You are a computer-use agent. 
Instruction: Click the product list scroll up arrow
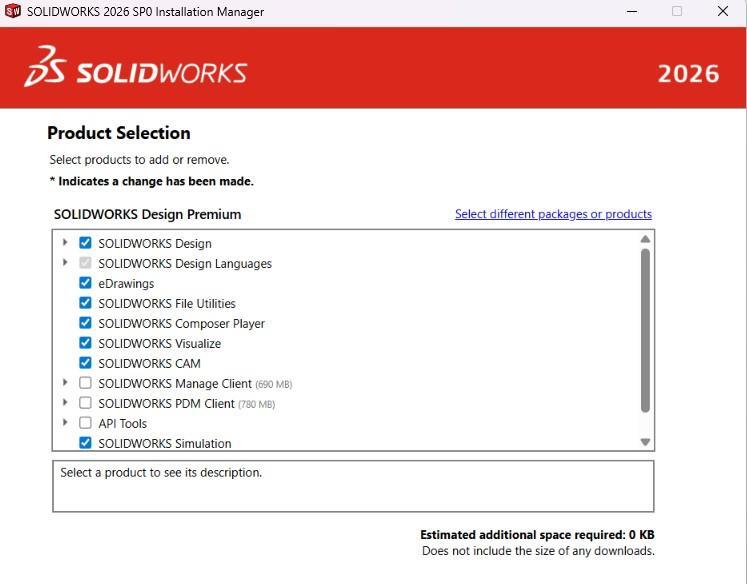645,239
